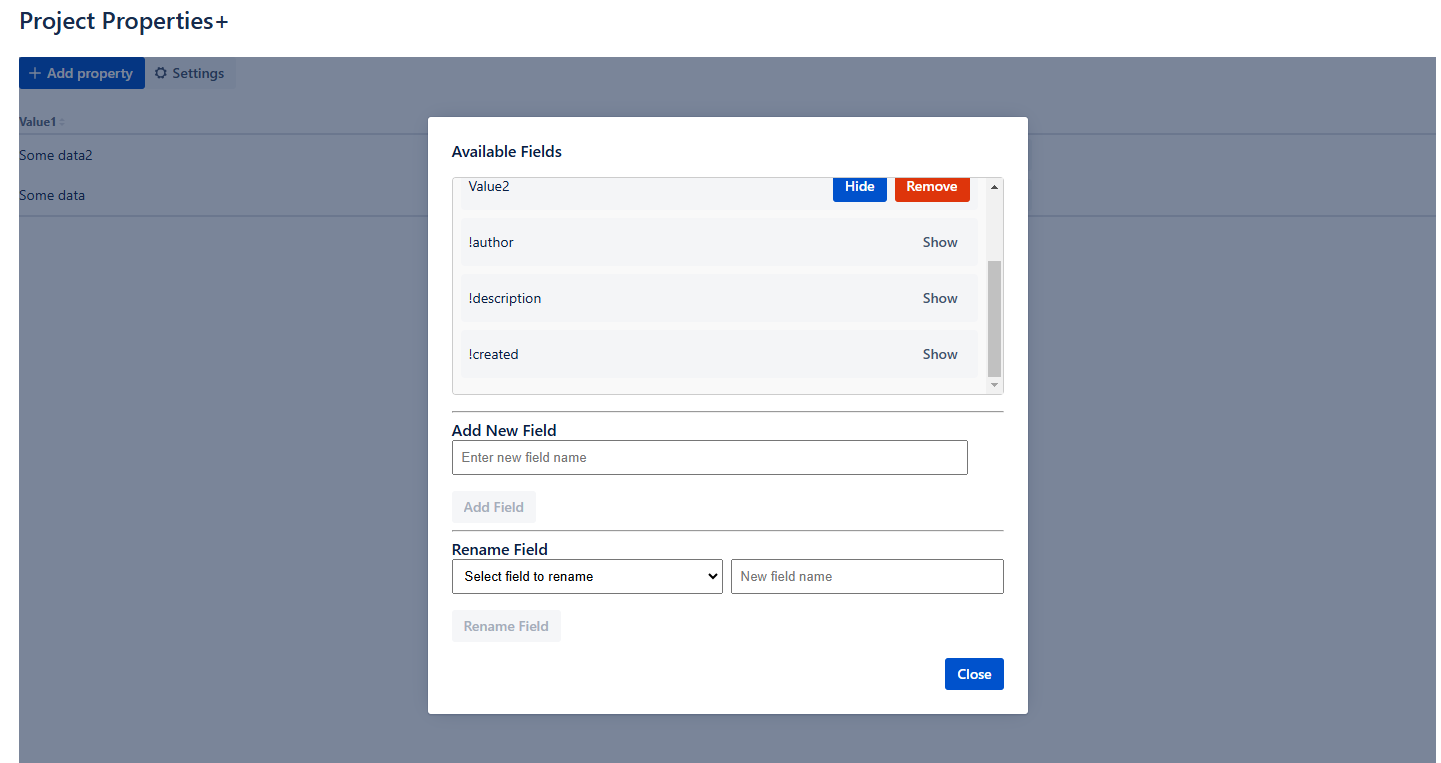Click the !created field row label
Viewport: 1441px width, 763px height.
[x=493, y=355]
